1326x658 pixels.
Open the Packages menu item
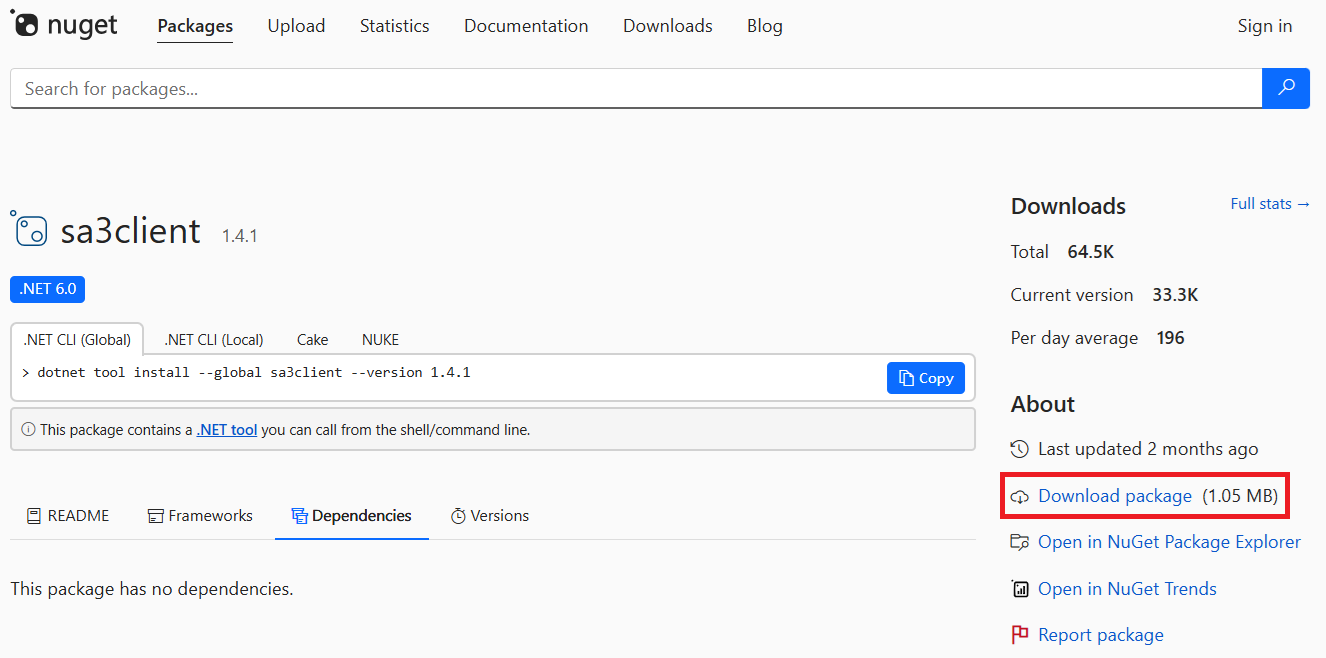[195, 26]
